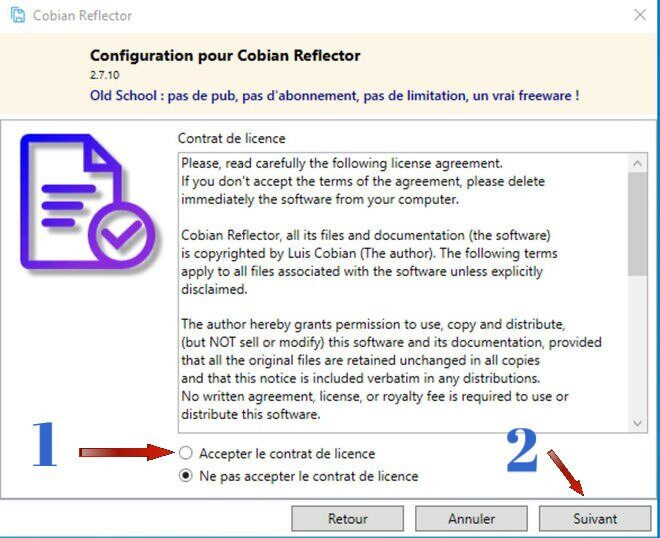Click the large purple license document icon

[87, 202]
